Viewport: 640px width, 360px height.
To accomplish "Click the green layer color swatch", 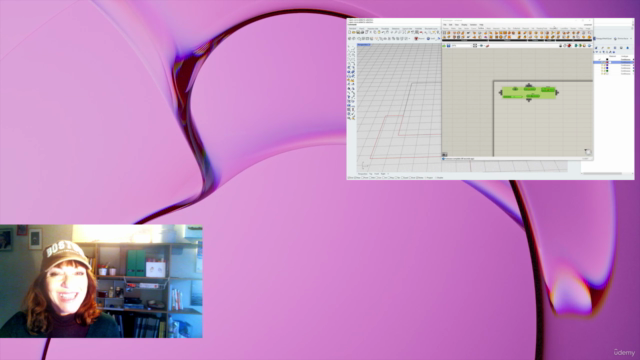I will pyautogui.click(x=607, y=71).
